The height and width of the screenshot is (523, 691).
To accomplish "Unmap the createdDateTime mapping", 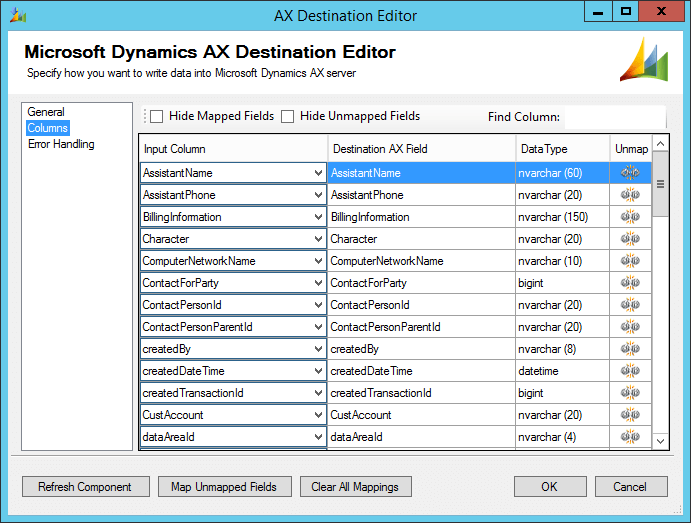I will (x=630, y=371).
